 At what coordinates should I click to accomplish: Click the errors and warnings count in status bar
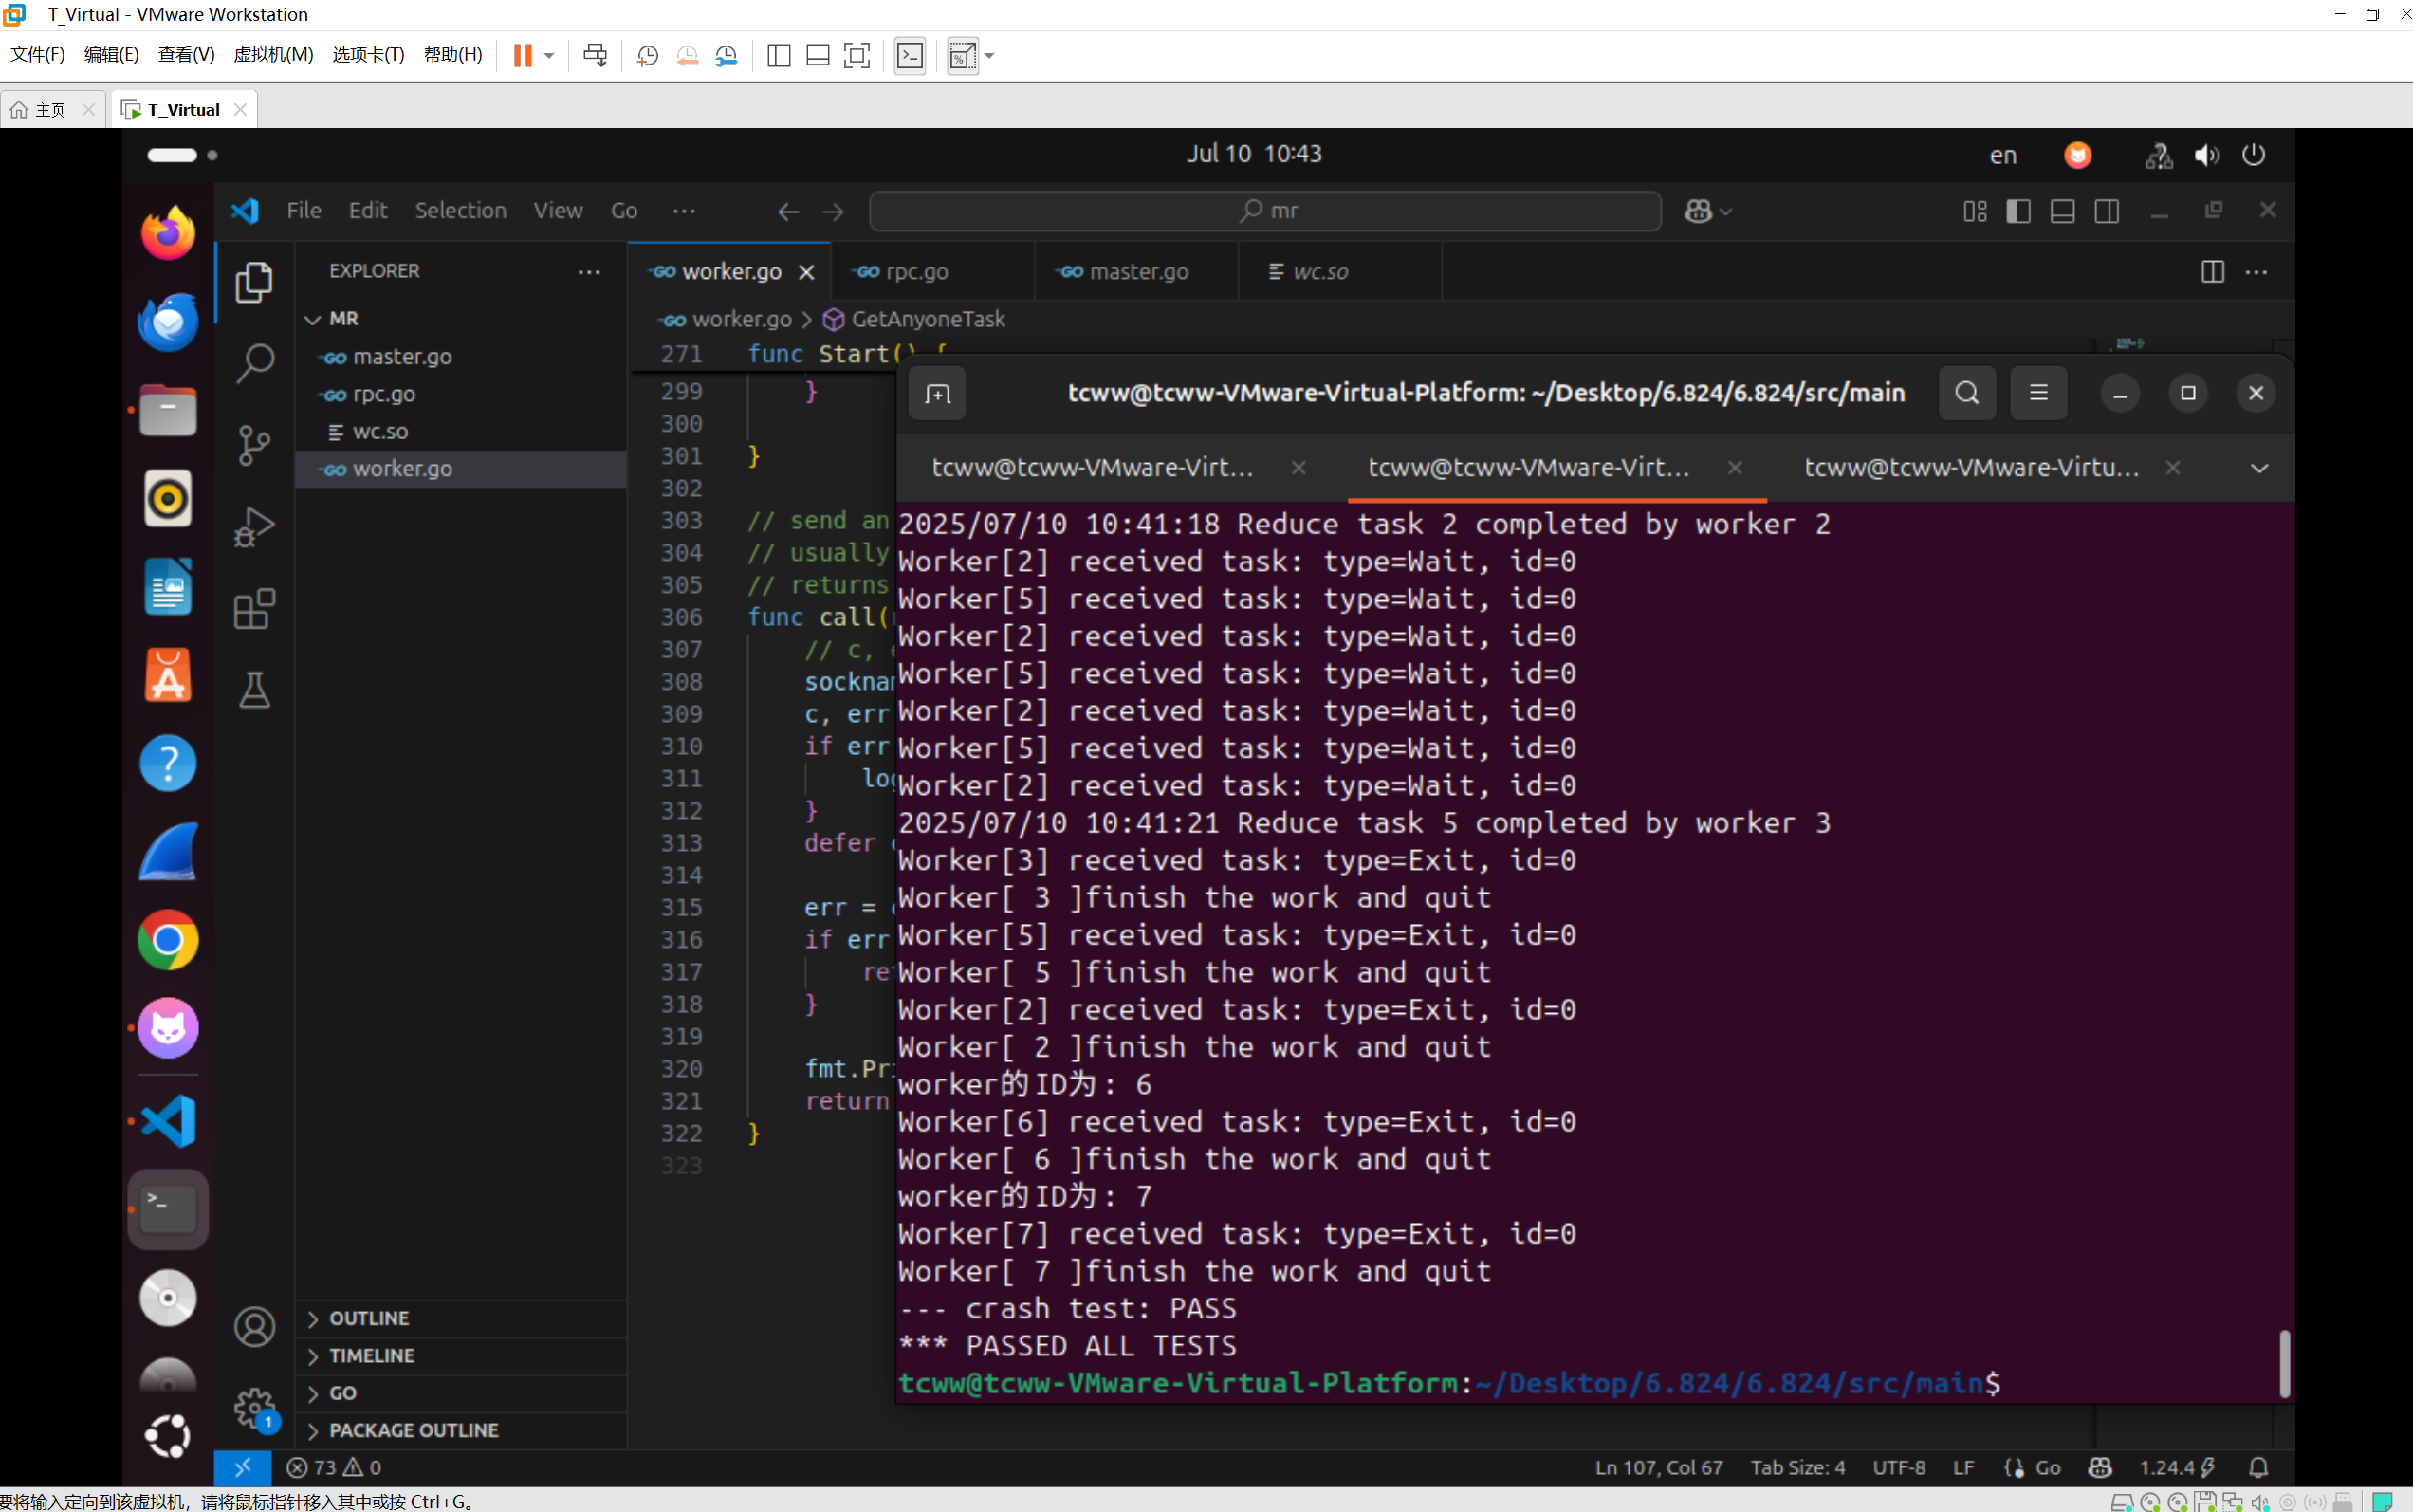pyautogui.click(x=334, y=1467)
